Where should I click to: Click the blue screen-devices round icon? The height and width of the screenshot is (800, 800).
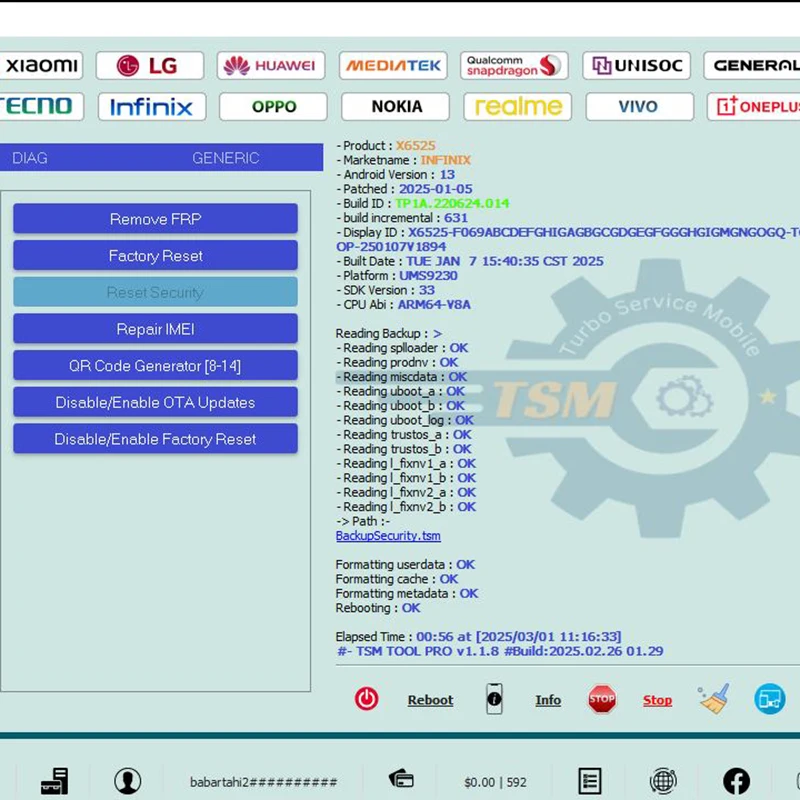[x=769, y=699]
